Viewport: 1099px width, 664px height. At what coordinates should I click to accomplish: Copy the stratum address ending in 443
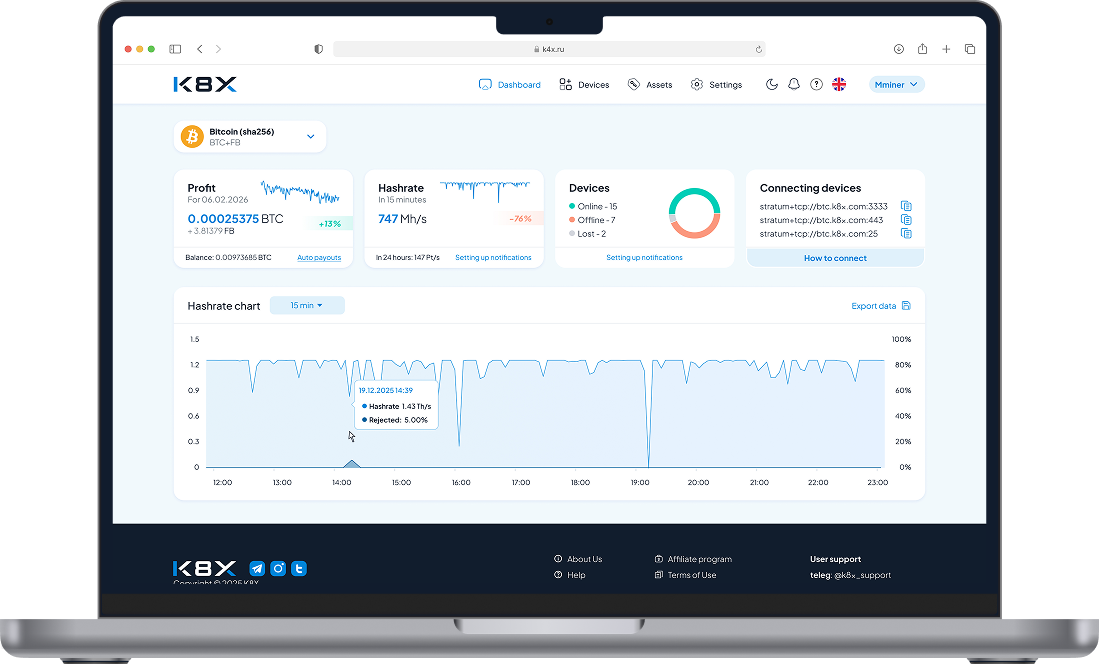pyautogui.click(x=906, y=220)
